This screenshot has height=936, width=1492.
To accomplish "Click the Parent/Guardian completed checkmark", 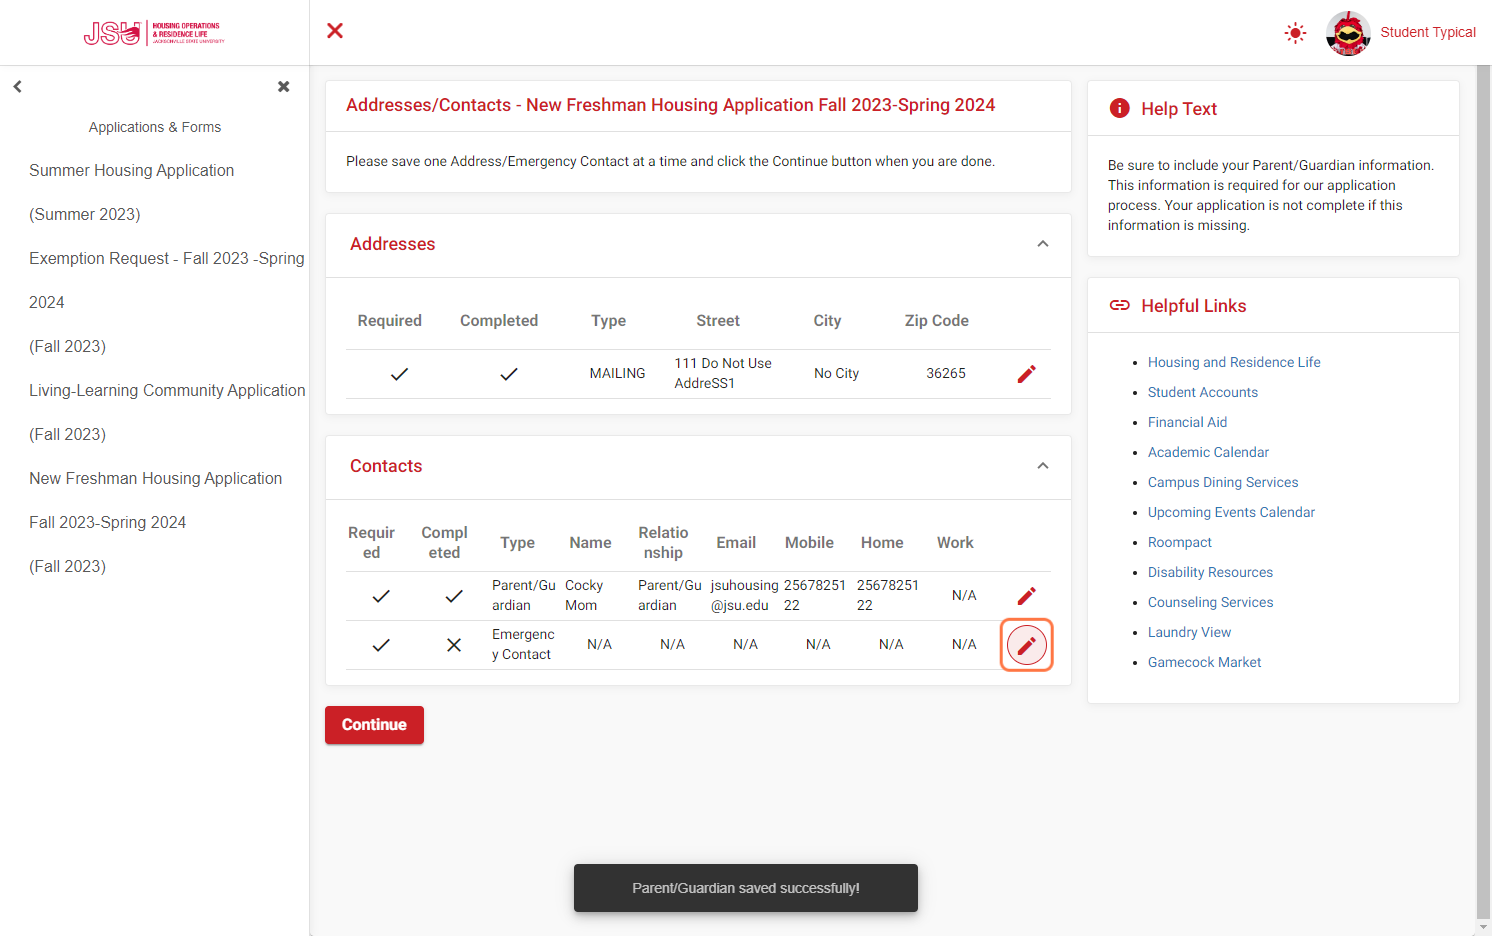I will click(x=454, y=596).
